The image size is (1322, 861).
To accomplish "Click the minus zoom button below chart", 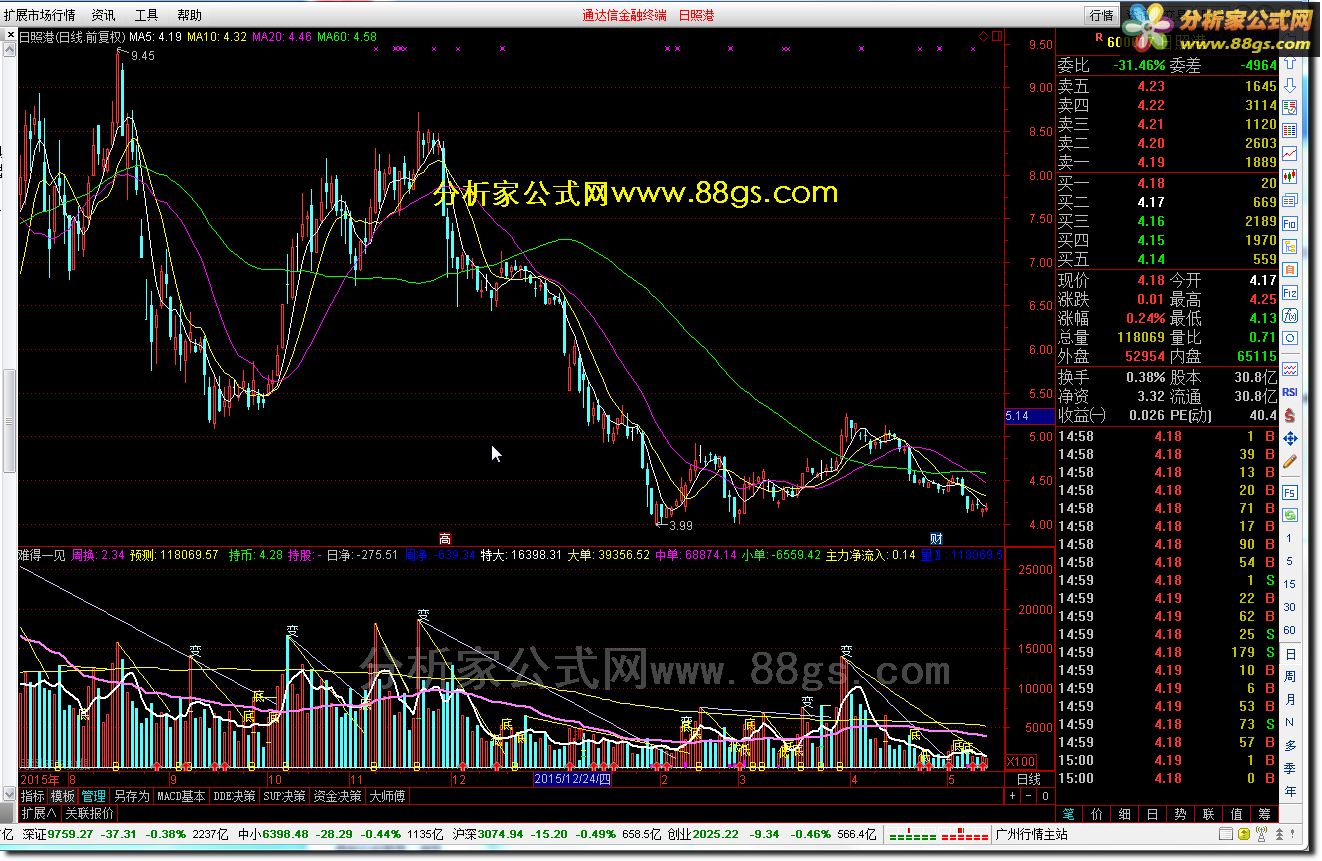I will 1028,796.
